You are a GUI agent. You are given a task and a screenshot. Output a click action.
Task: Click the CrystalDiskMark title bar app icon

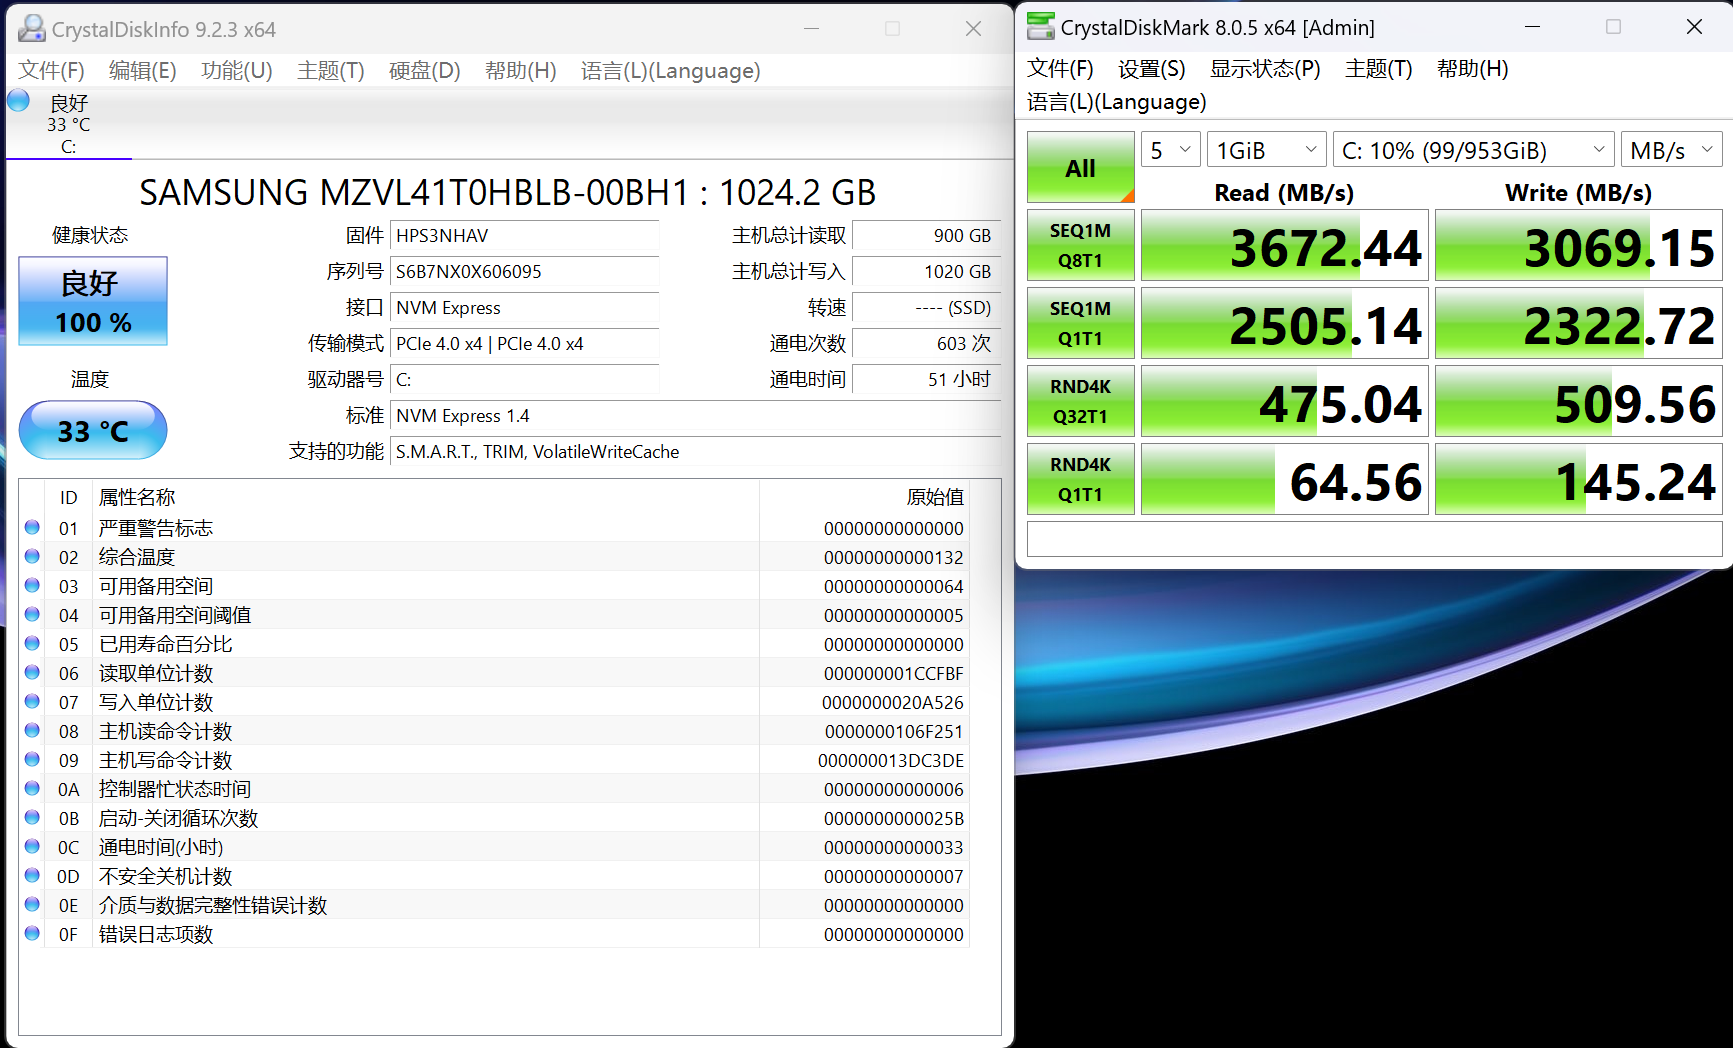coord(1041,26)
